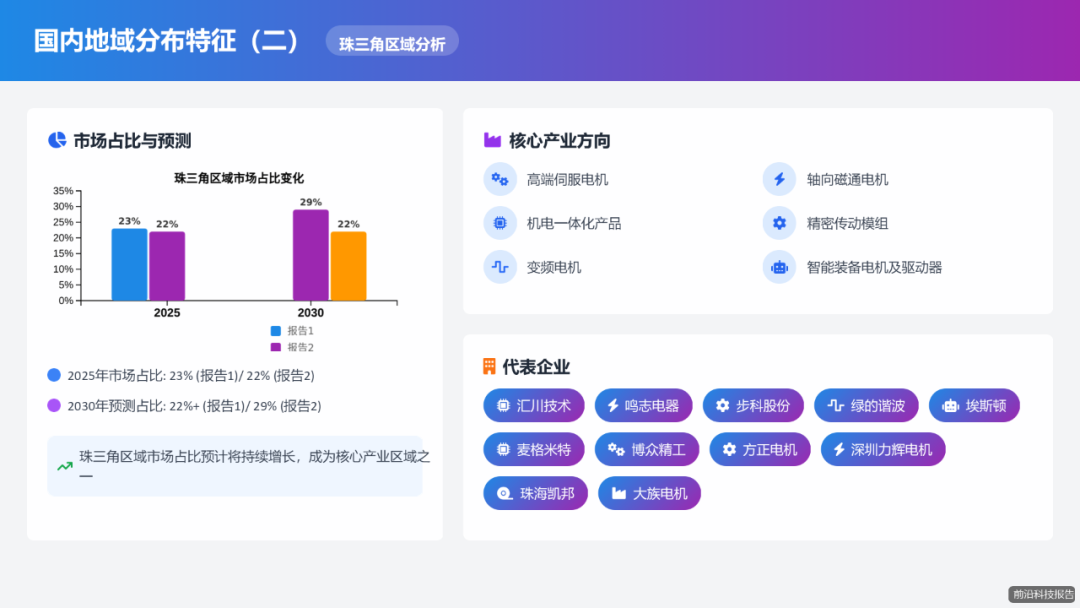Screen dimensions: 1080x608
Task: Open the 珠三角区域分析 badge
Action: 392,41
